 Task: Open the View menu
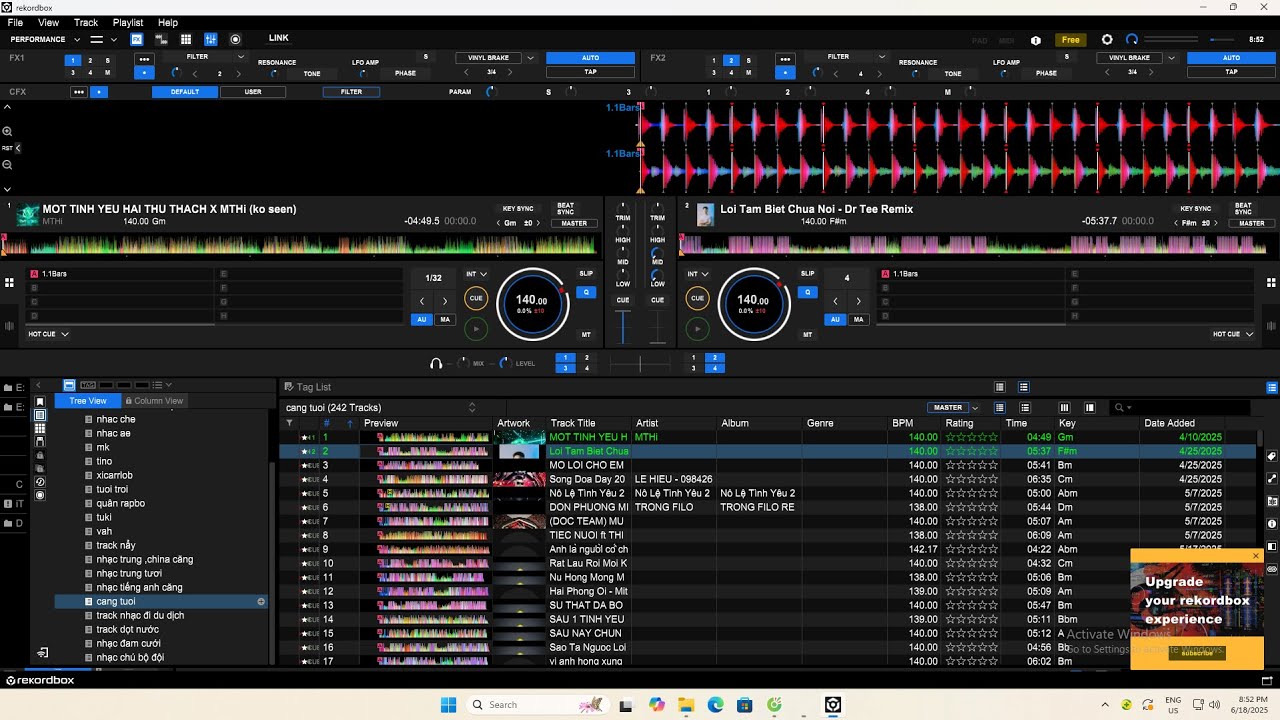pos(48,22)
